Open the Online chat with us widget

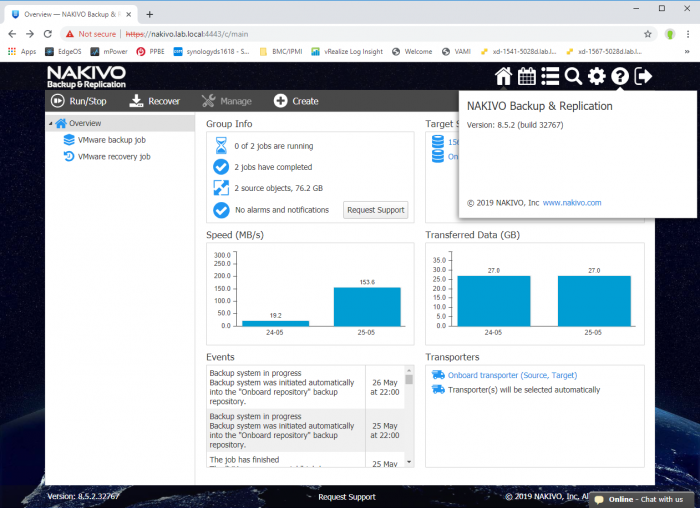(641, 499)
